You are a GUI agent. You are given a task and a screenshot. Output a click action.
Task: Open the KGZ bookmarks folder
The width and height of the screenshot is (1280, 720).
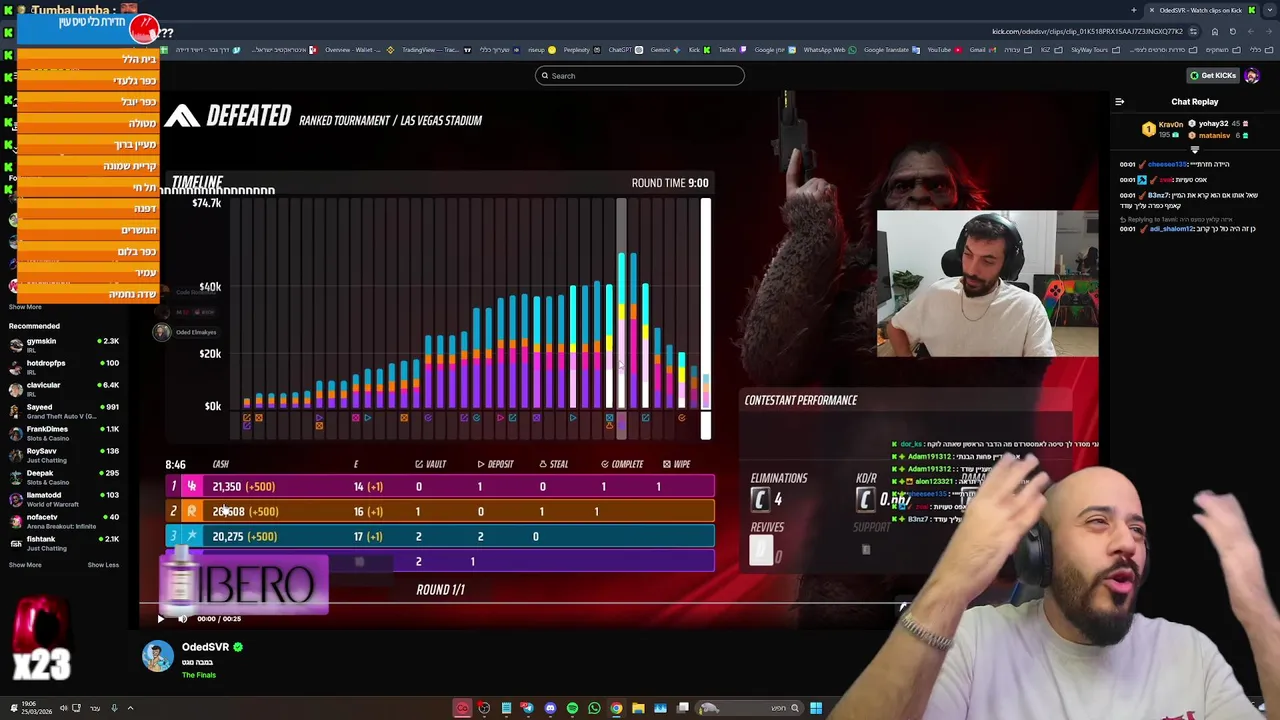[1050, 50]
